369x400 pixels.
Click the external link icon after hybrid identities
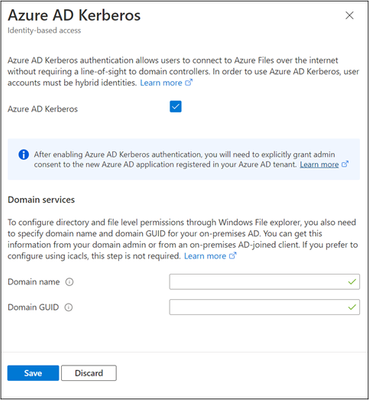point(189,83)
